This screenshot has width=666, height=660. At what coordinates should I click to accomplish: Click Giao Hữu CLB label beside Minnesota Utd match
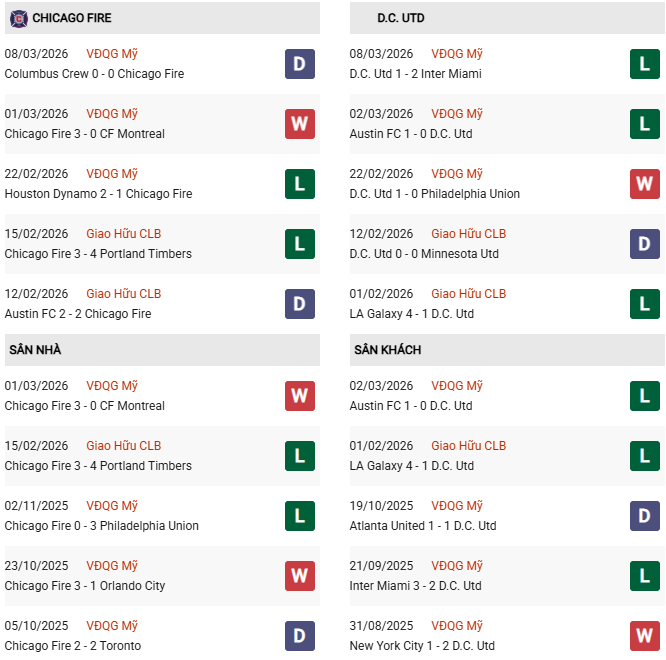click(x=468, y=234)
